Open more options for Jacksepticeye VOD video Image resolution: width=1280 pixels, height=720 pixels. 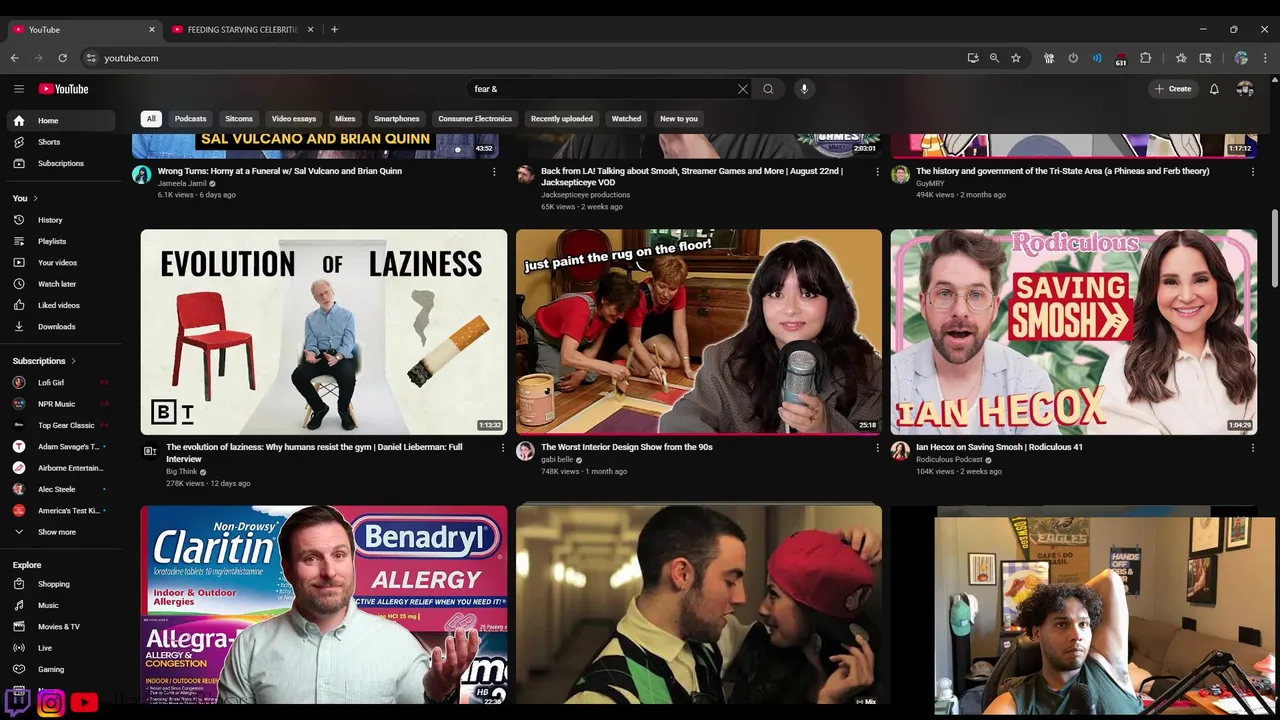tap(878, 172)
